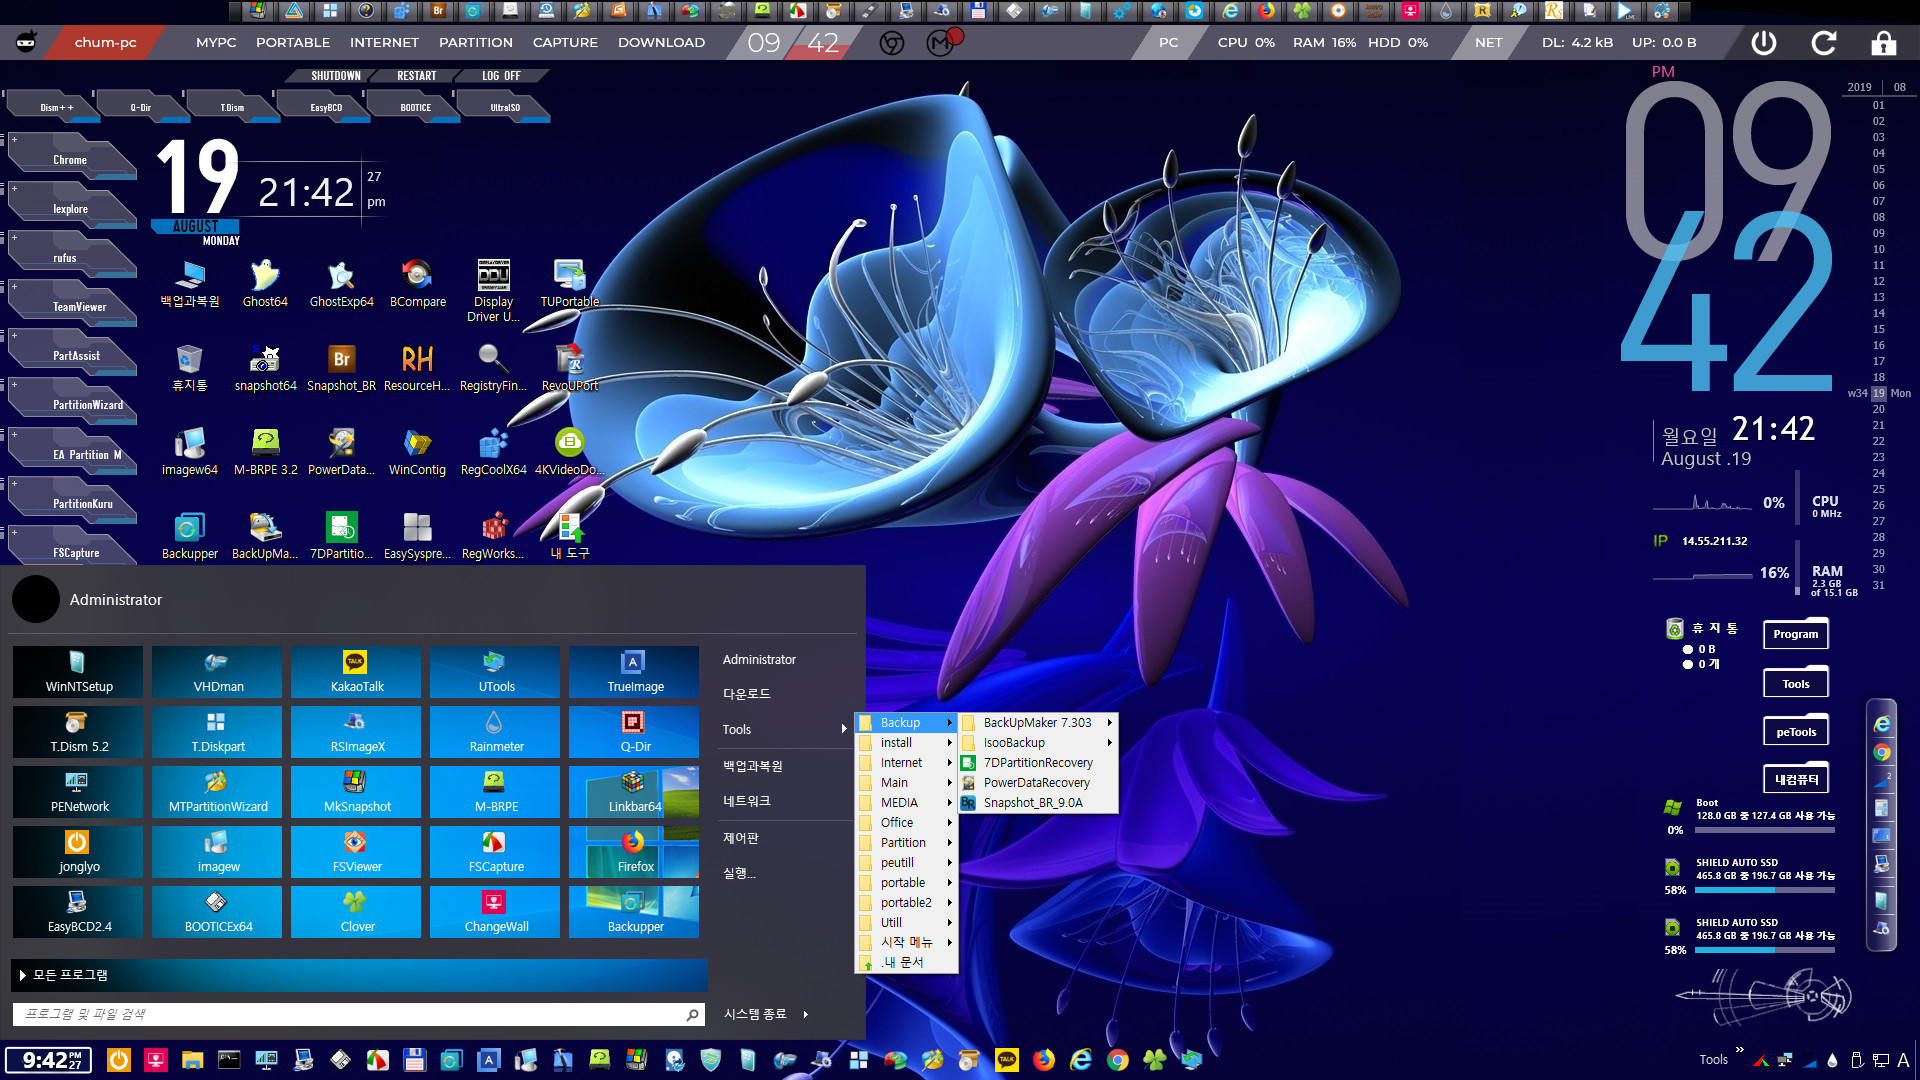Image resolution: width=1920 pixels, height=1080 pixels.
Task: Open the INTERNET menu in top bar
Action: coord(384,43)
